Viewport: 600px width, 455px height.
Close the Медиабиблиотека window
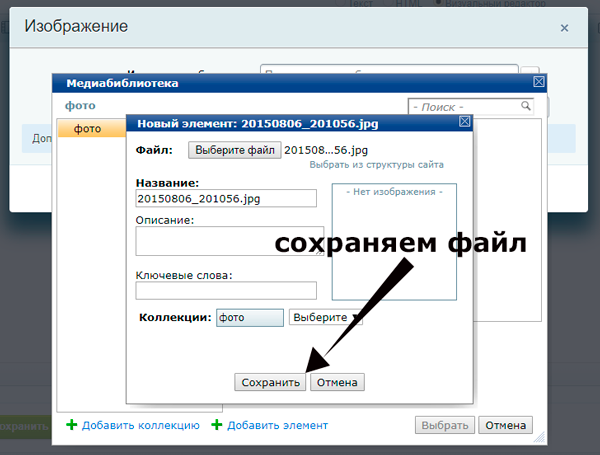(x=539, y=82)
